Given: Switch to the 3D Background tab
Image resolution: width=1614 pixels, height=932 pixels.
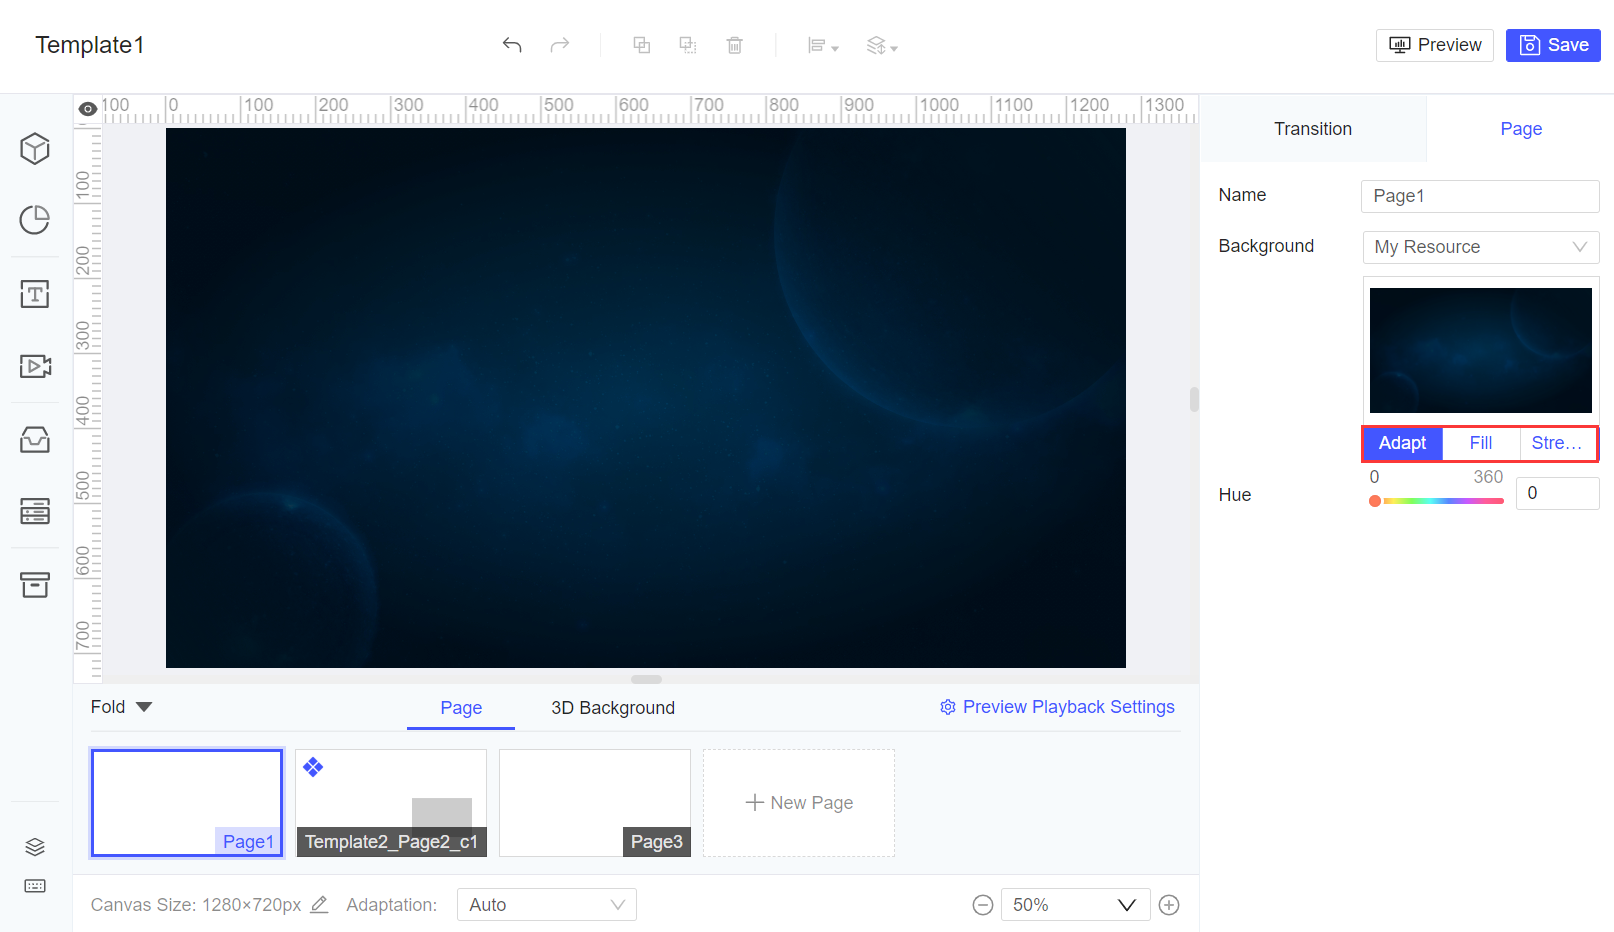Looking at the screenshot, I should (x=612, y=707).
